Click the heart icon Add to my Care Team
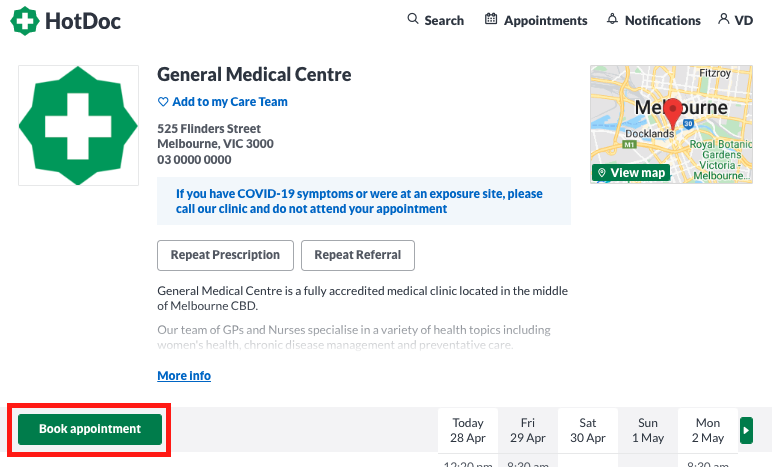The height and width of the screenshot is (467, 772). coord(164,102)
